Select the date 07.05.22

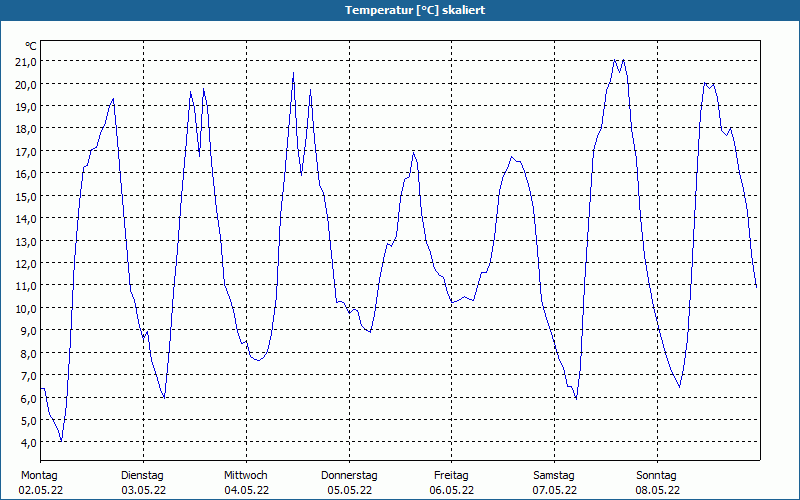click(555, 491)
